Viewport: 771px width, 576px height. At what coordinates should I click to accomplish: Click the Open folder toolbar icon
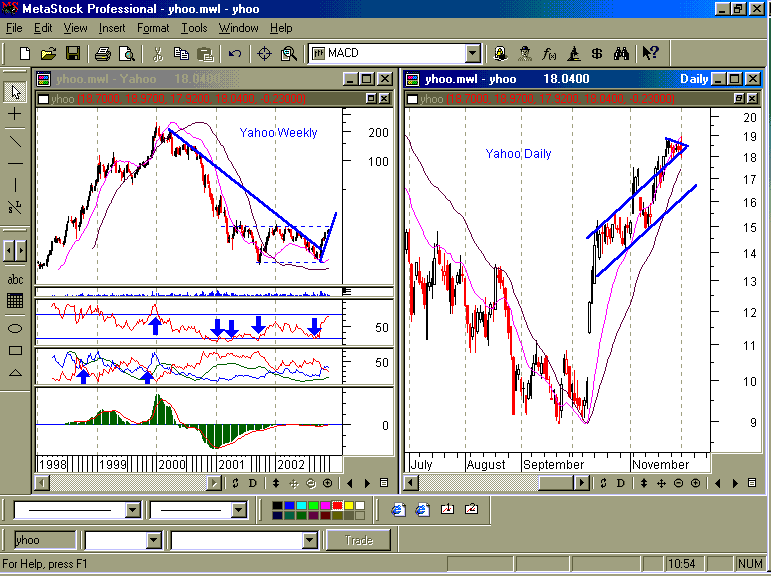48,53
